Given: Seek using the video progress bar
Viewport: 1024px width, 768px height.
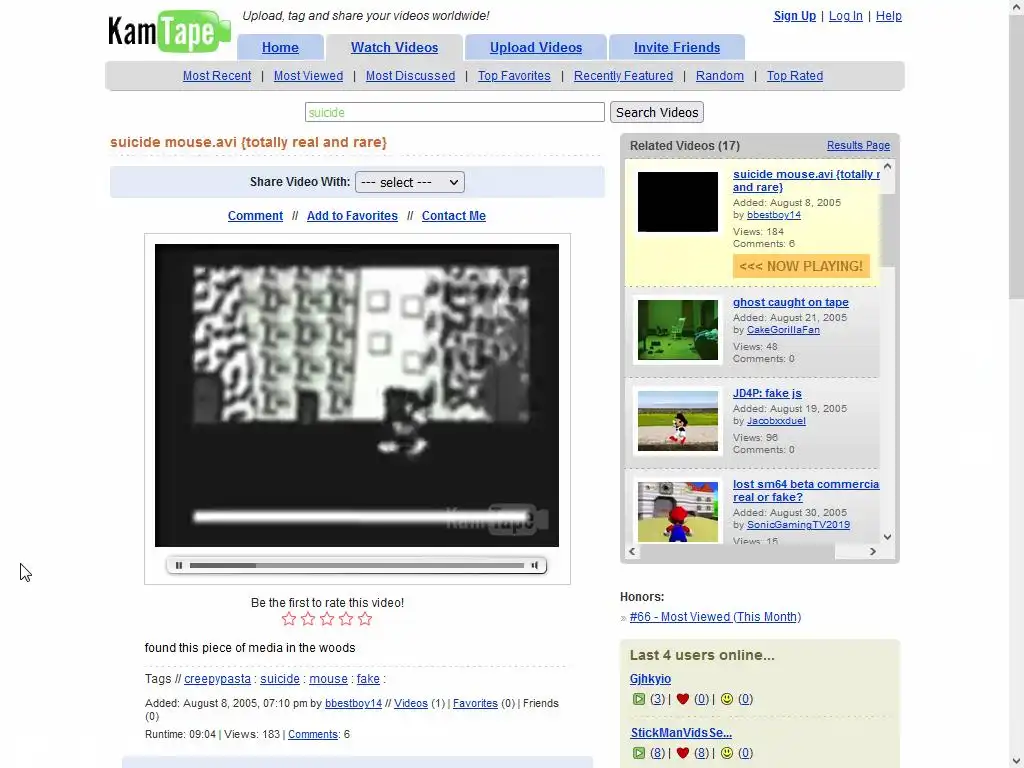Looking at the screenshot, I should click(x=357, y=566).
